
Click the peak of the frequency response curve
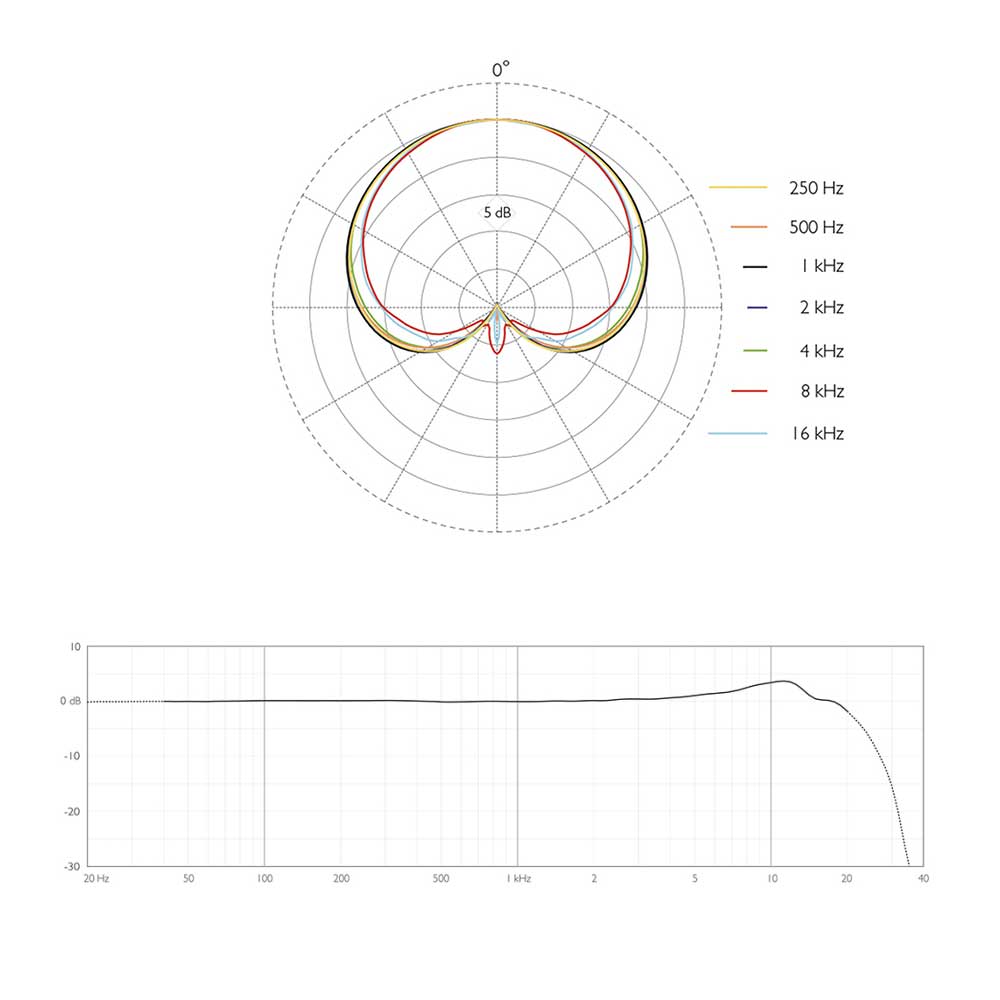[x=788, y=681]
